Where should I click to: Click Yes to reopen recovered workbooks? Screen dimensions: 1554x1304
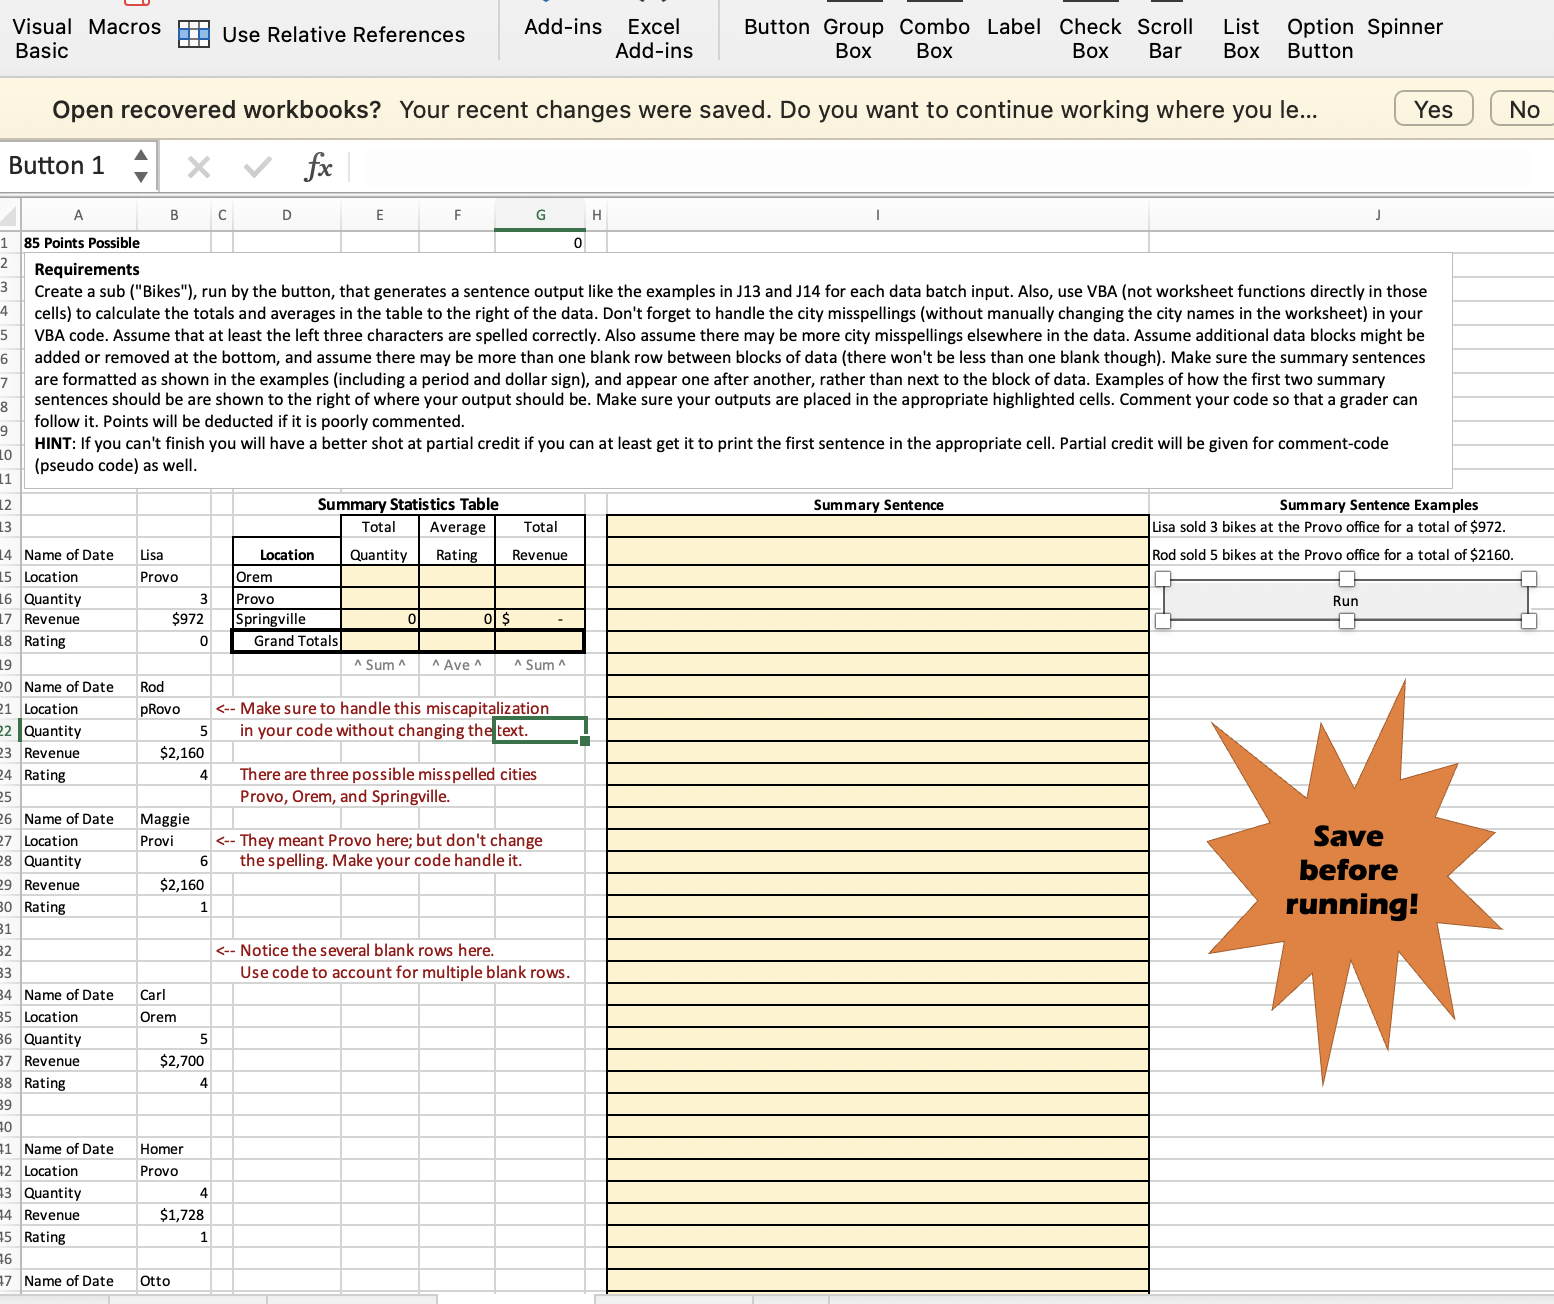pos(1433,108)
